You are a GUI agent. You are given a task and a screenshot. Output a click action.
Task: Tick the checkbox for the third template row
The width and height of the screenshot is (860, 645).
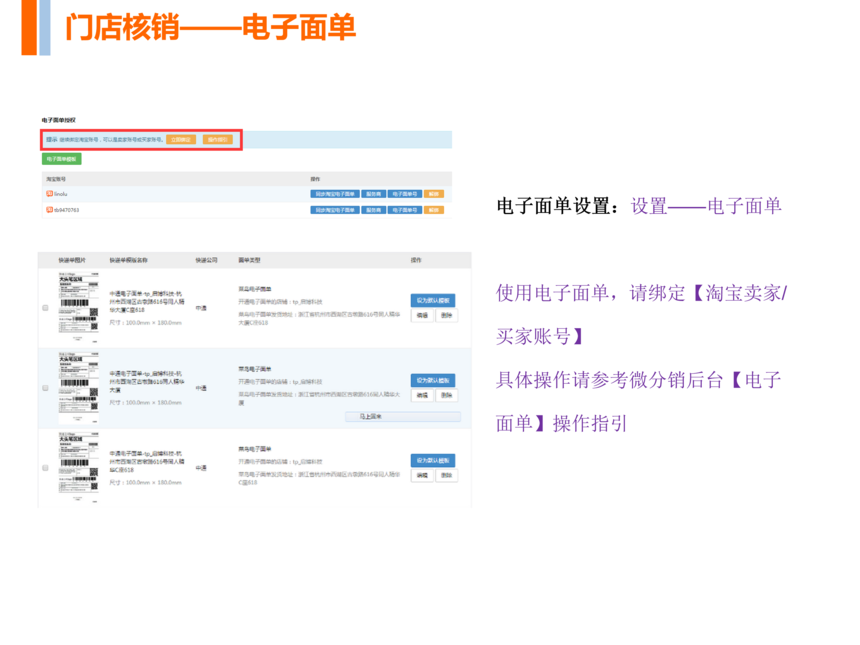(45, 468)
